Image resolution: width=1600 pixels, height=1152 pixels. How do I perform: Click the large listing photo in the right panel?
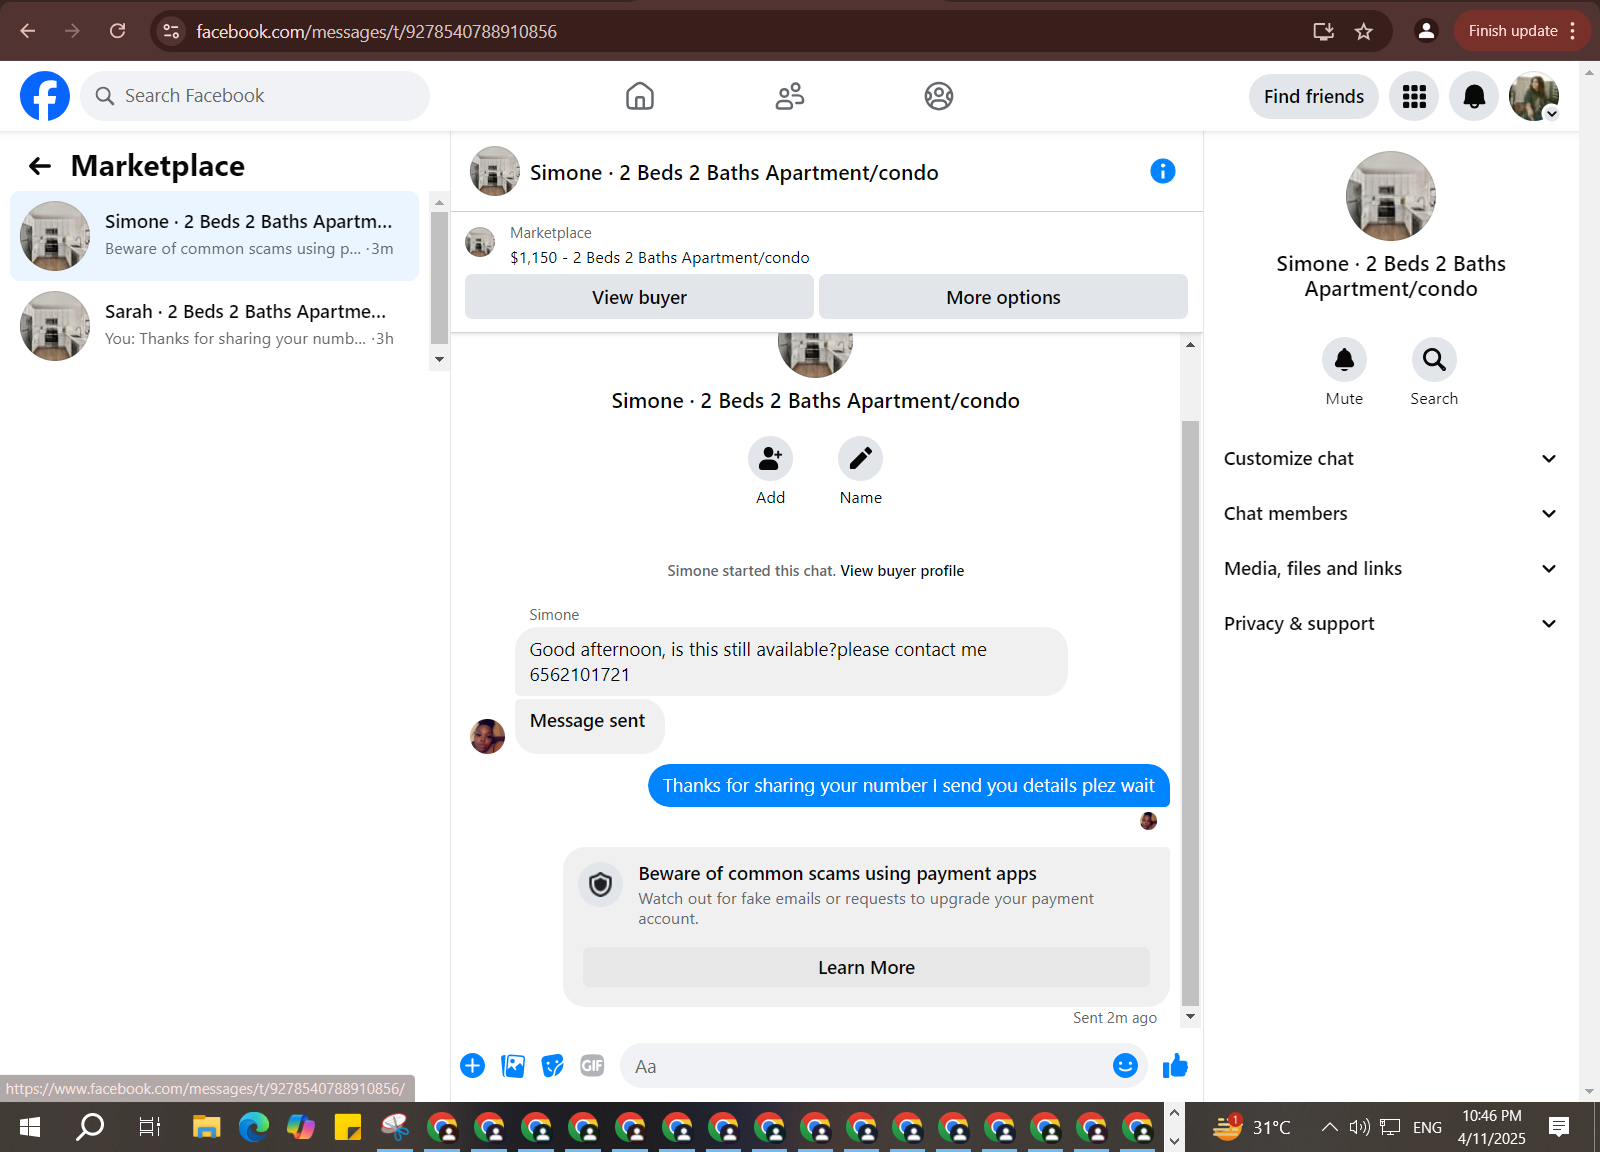pos(1390,196)
